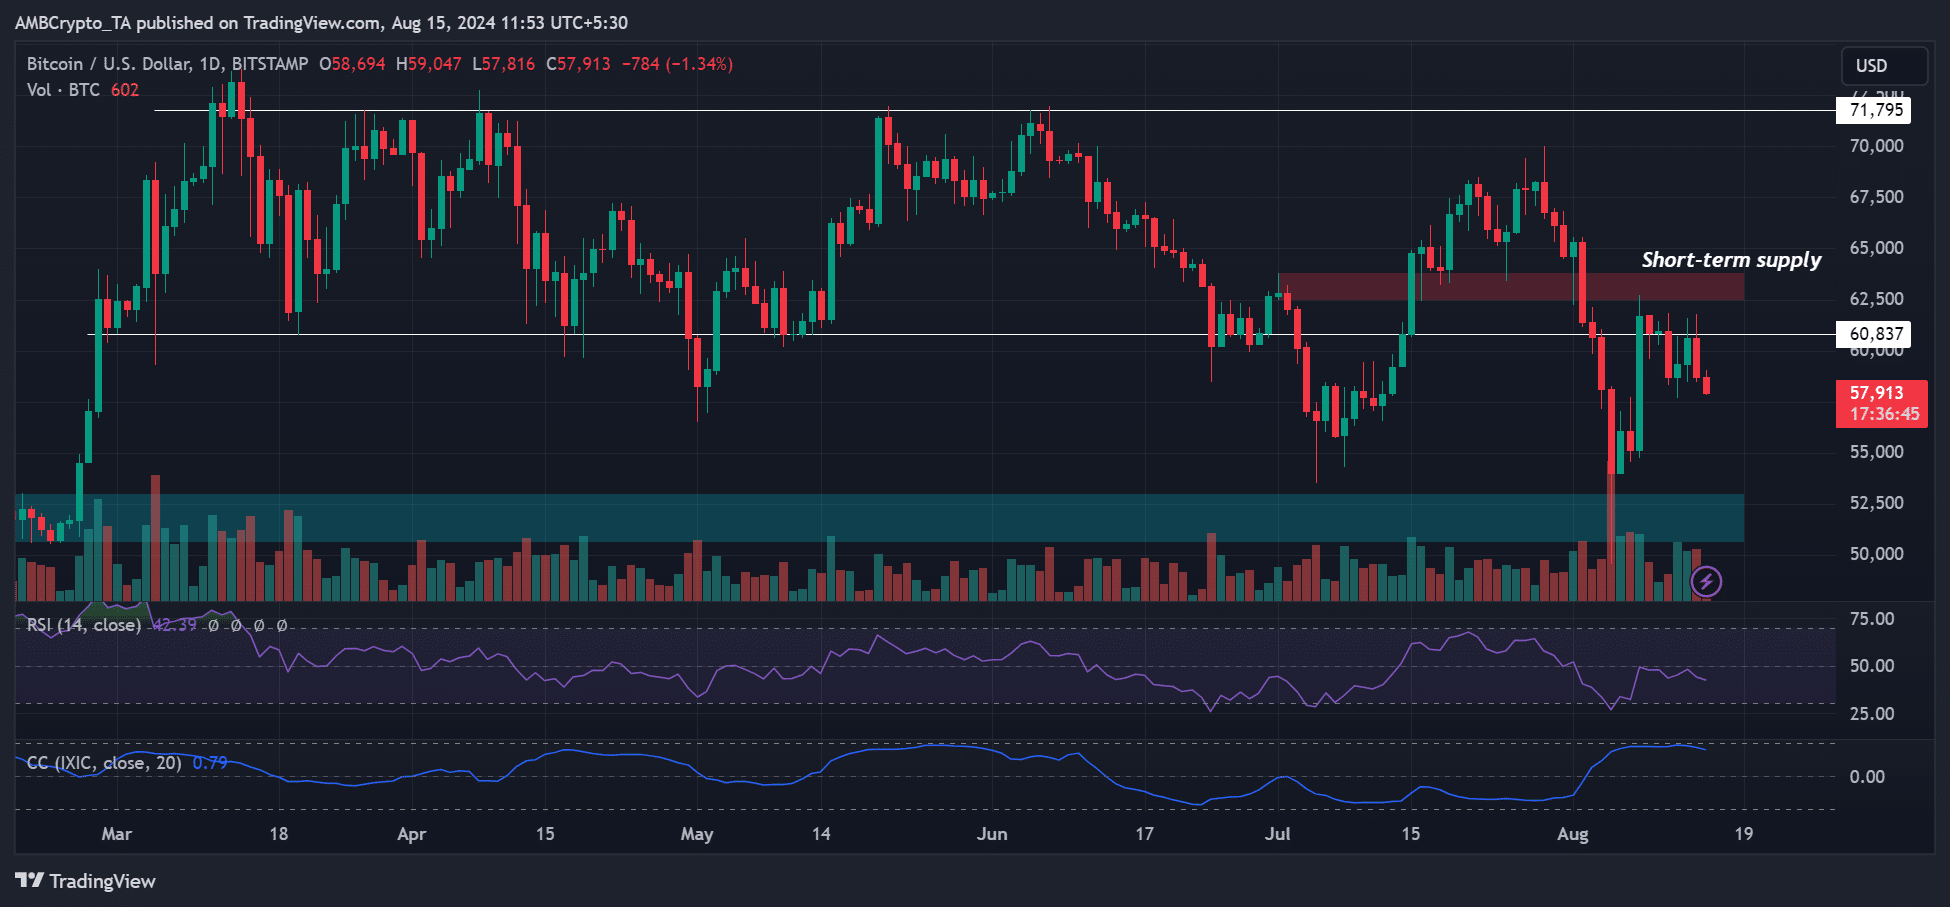Select the teal demand zone rectangle

tap(880, 518)
